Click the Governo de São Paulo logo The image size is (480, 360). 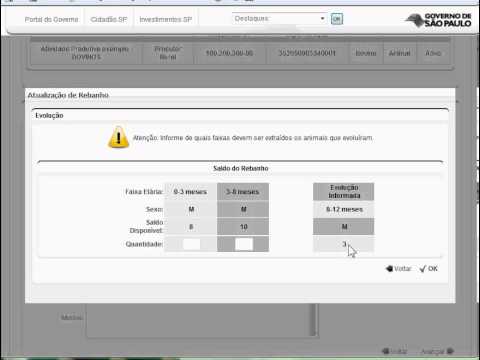coord(438,20)
